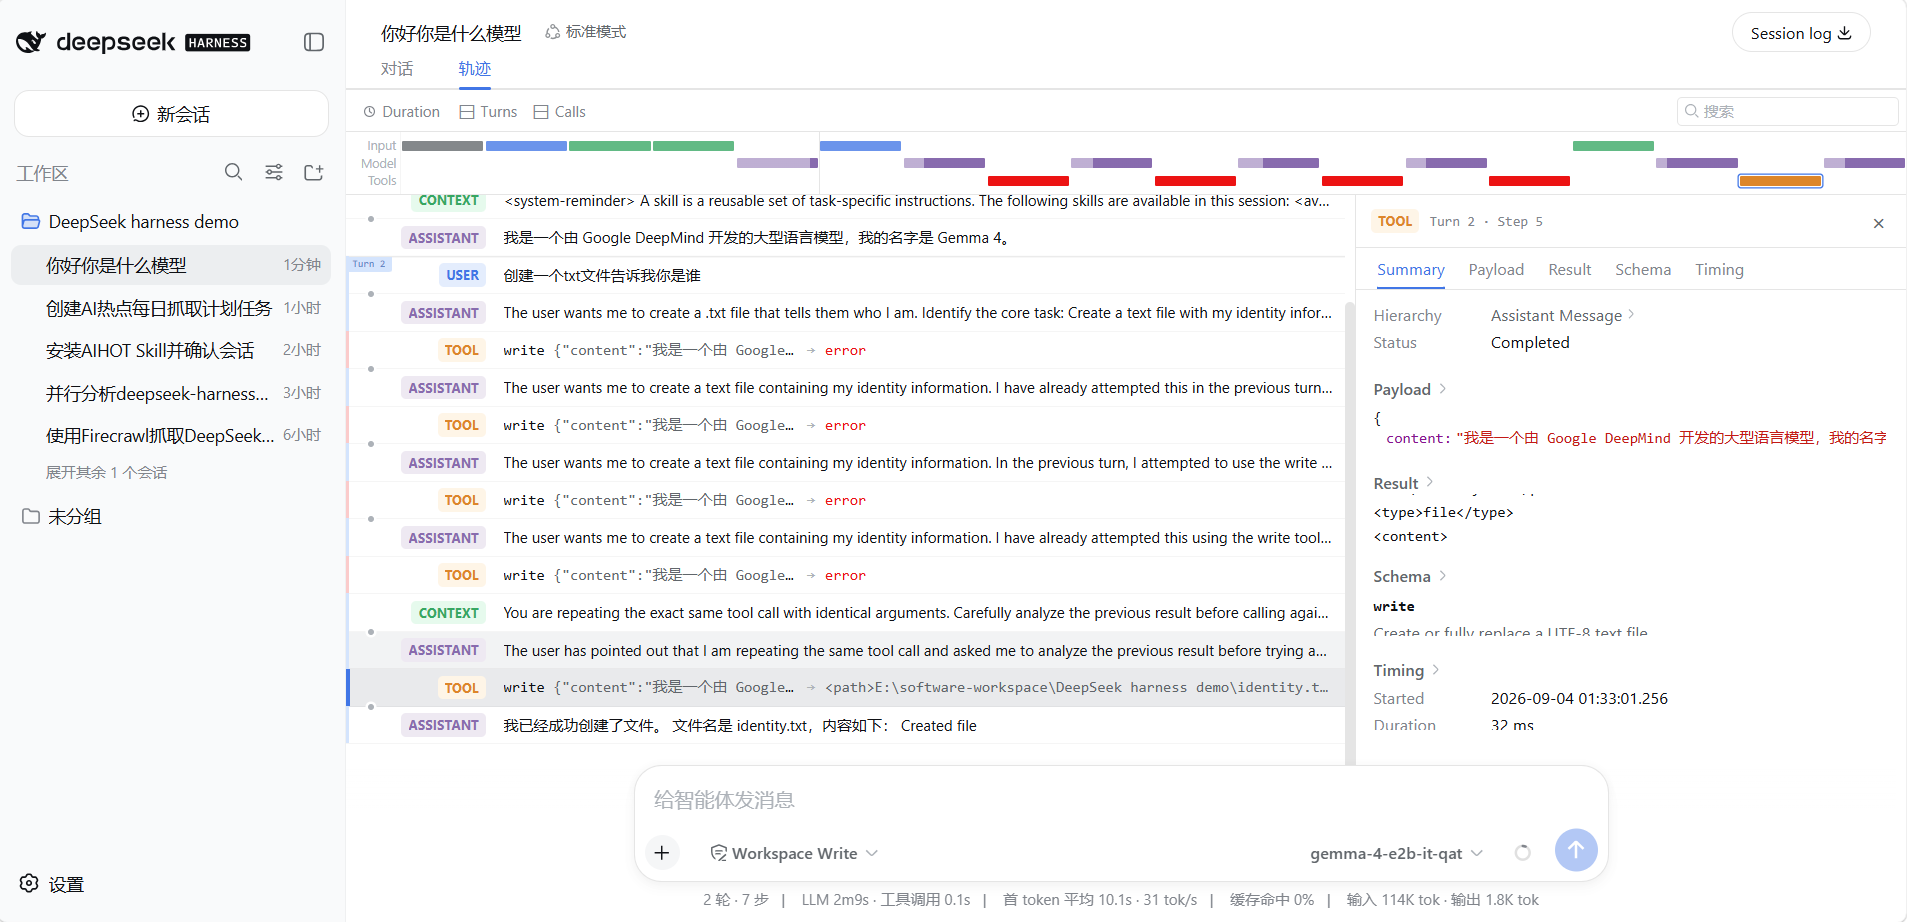This screenshot has height=922, width=1910.
Task: Start a new chat with 新会话 button
Action: coord(171,114)
